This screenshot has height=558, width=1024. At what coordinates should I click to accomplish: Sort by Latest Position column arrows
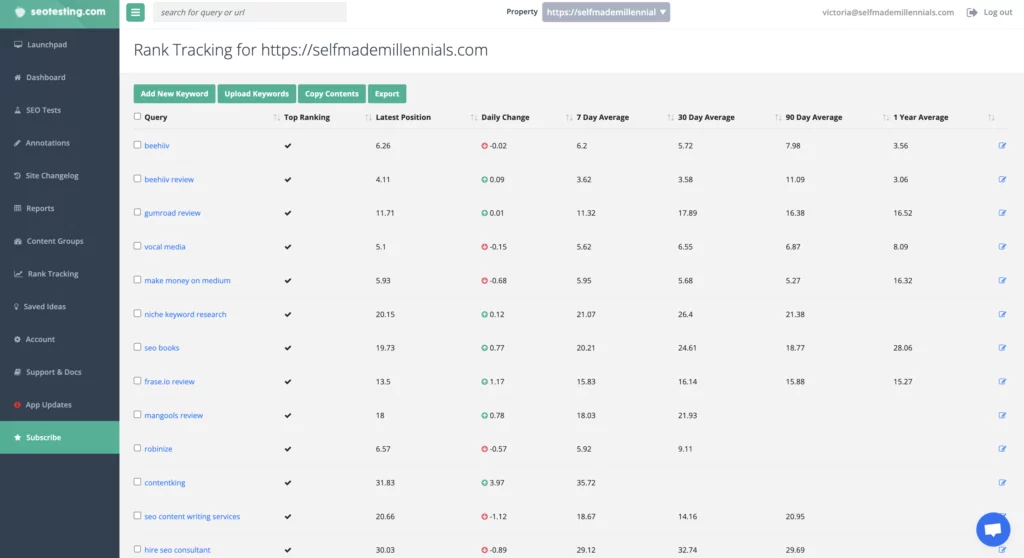(x=473, y=118)
